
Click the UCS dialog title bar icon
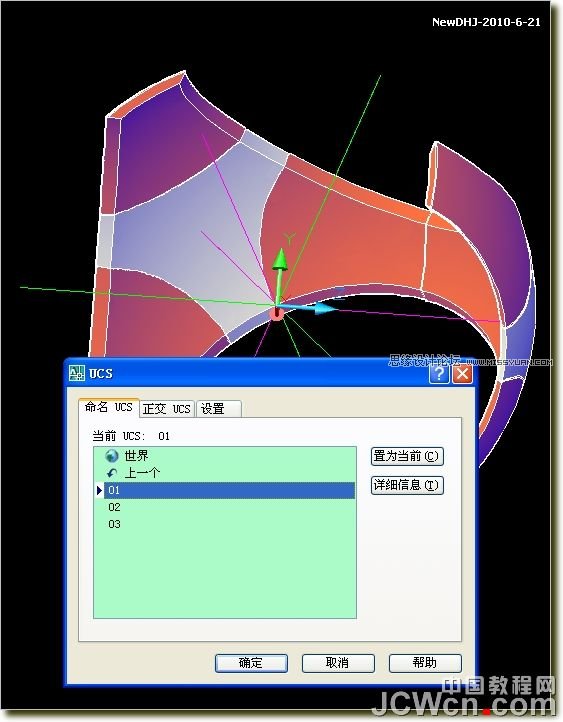pyautogui.click(x=77, y=373)
